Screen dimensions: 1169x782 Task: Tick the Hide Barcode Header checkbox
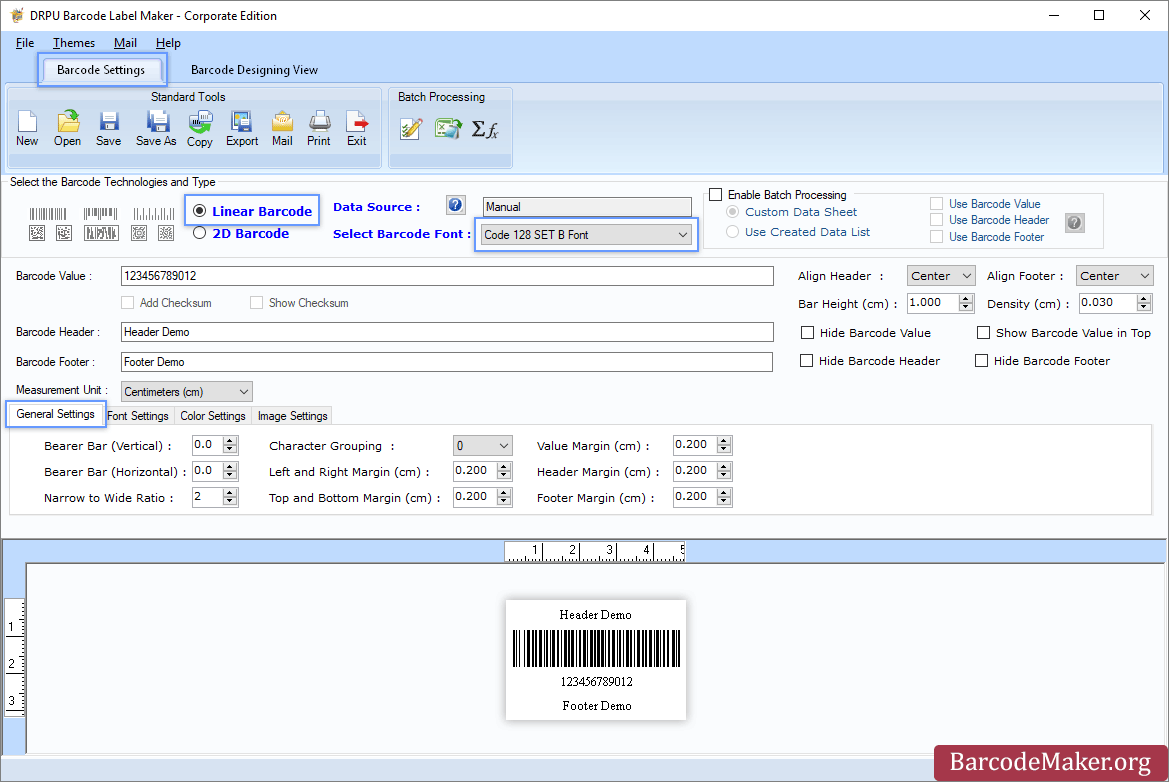pos(806,361)
